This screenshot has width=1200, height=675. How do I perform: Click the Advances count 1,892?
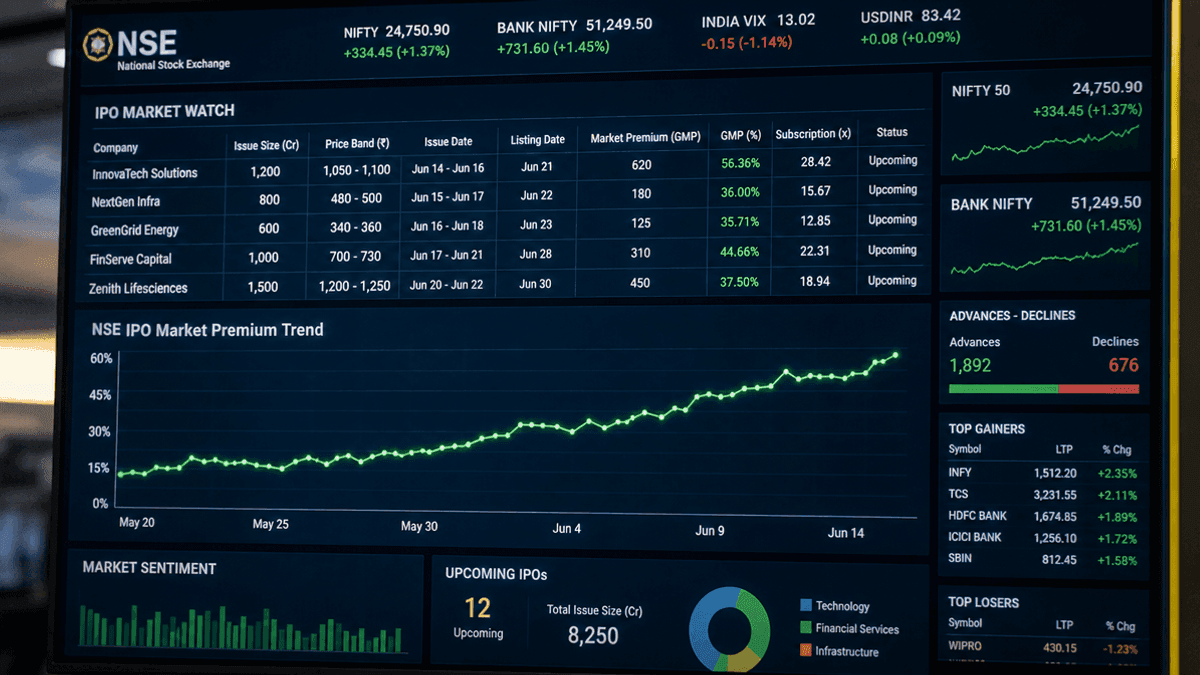point(970,365)
